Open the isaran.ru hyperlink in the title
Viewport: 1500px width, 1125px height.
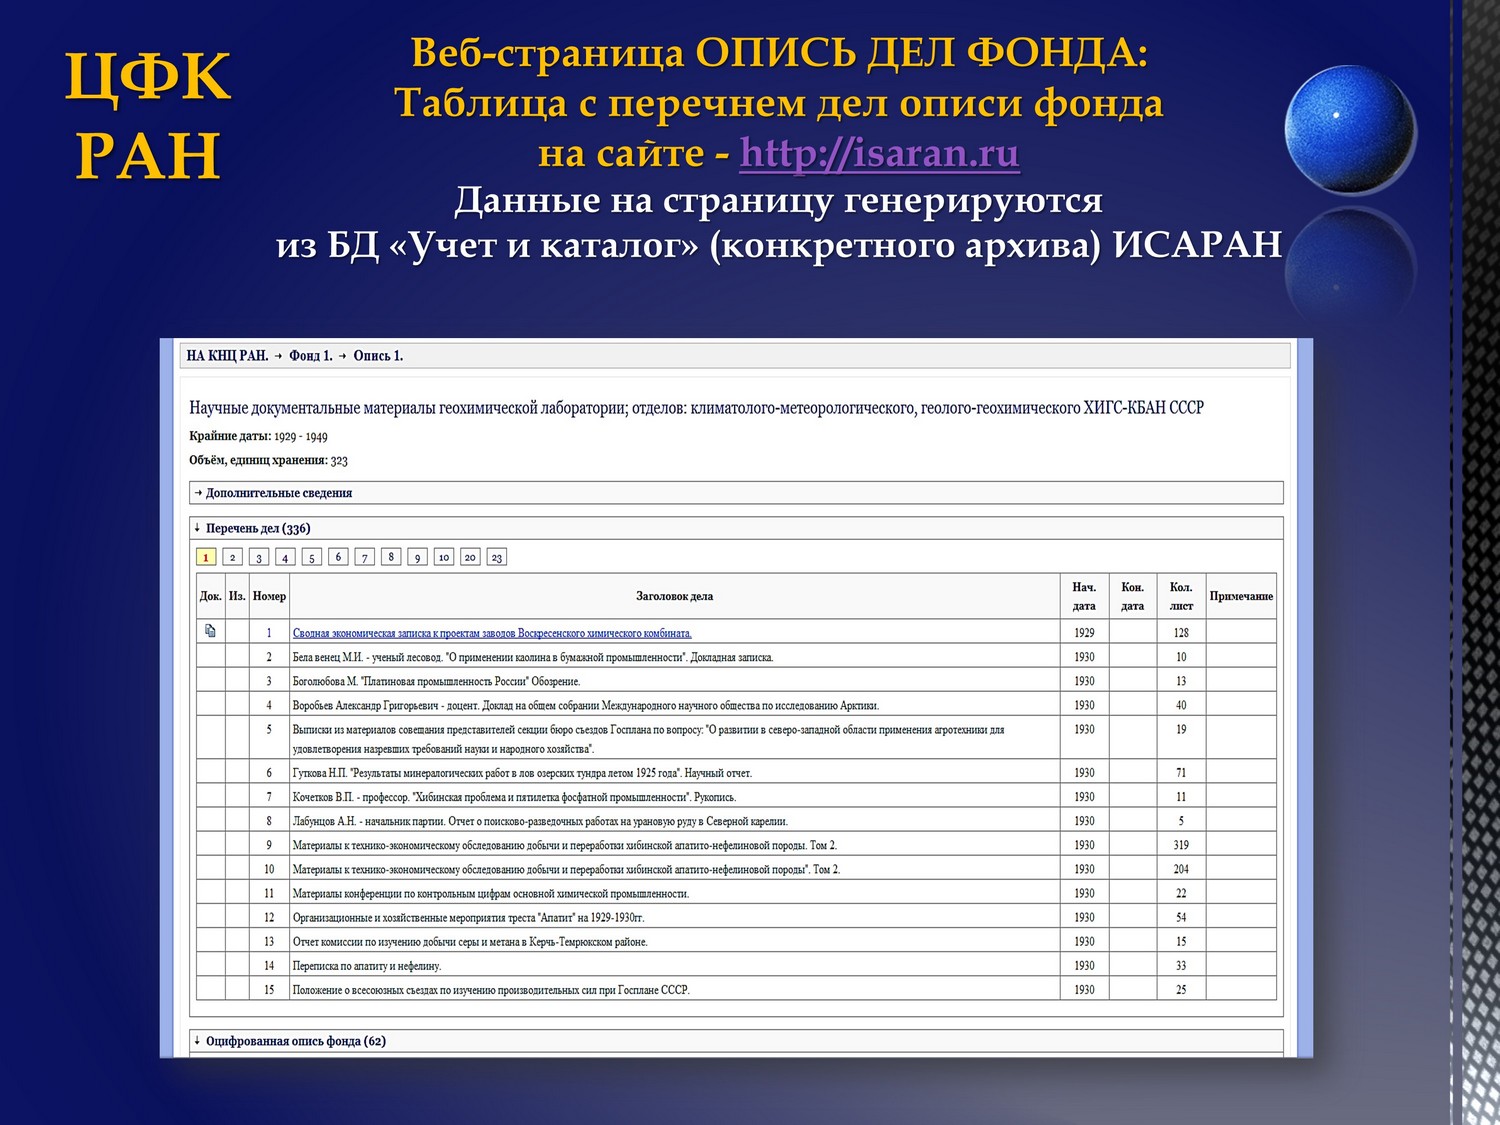tap(879, 153)
